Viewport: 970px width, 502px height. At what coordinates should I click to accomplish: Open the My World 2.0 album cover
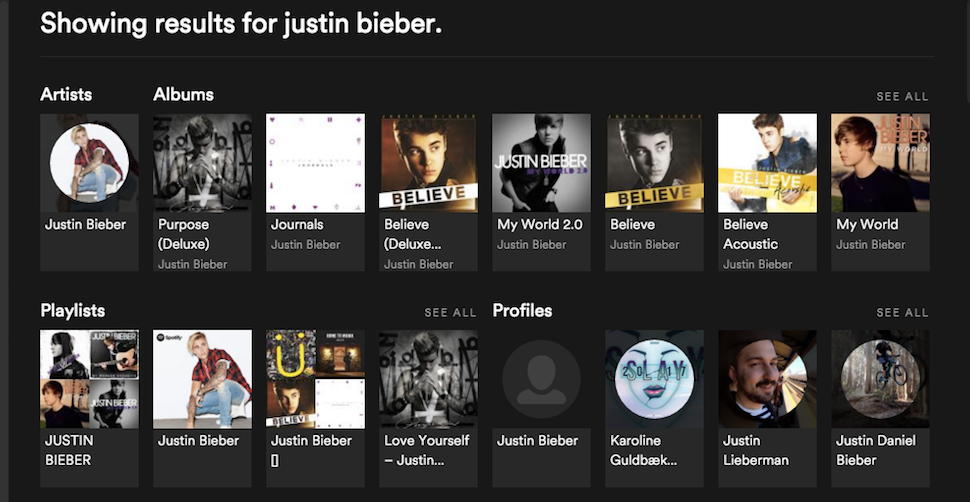[541, 163]
